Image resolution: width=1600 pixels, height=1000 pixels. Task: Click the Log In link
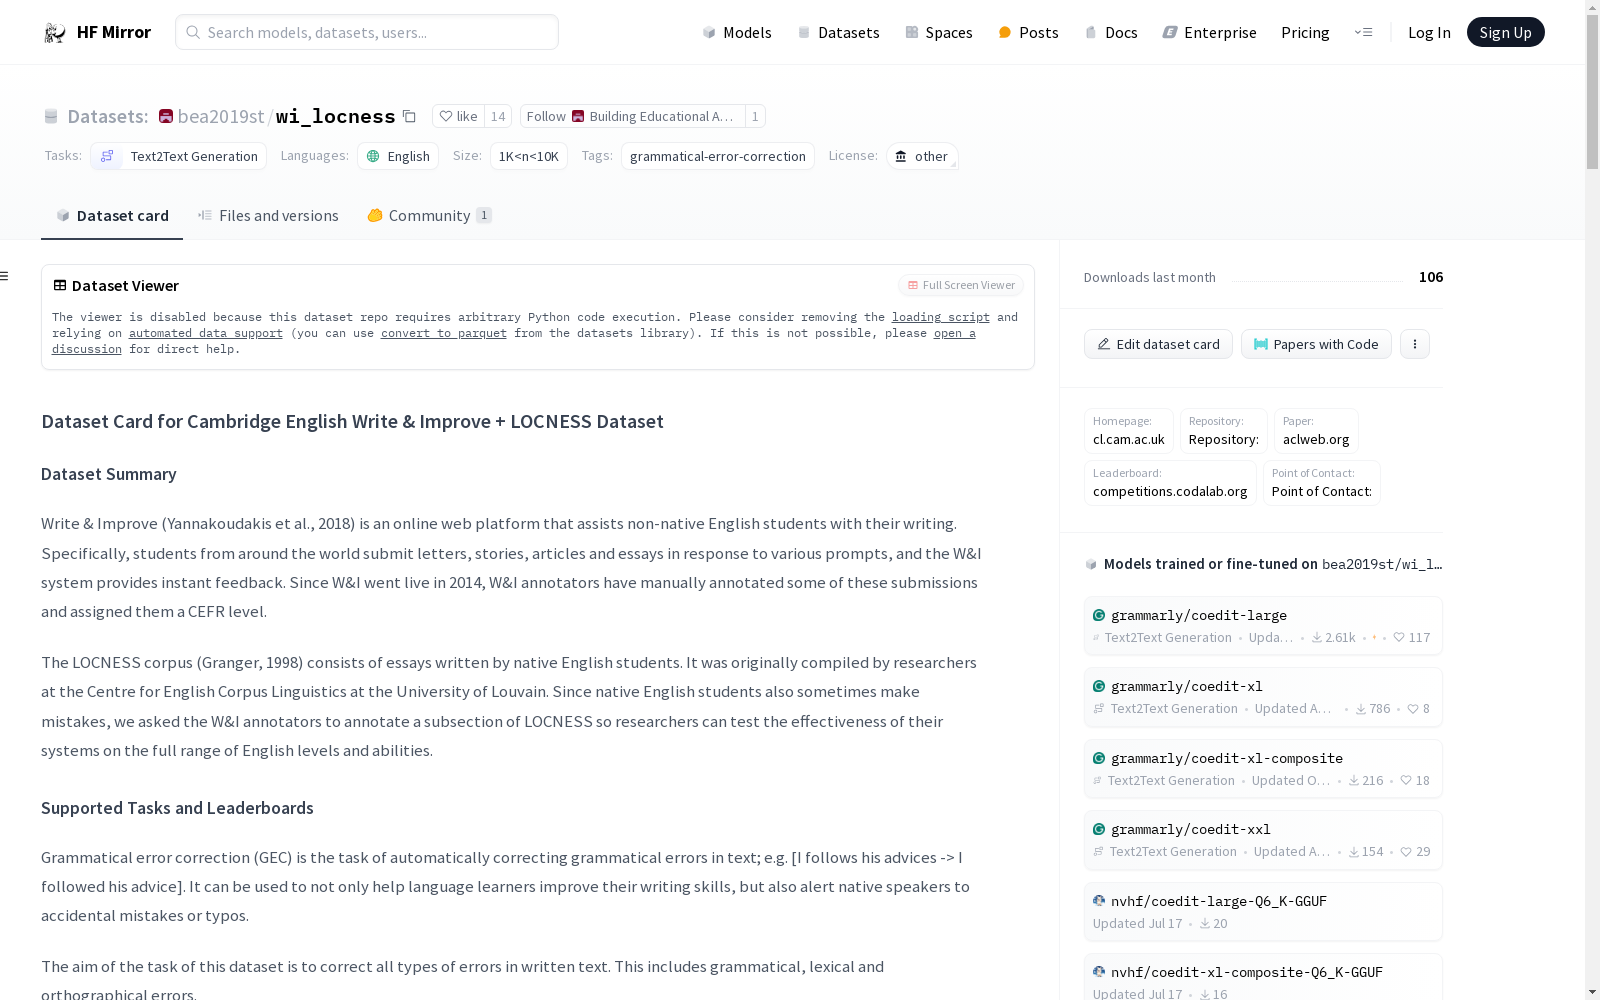[1429, 32]
